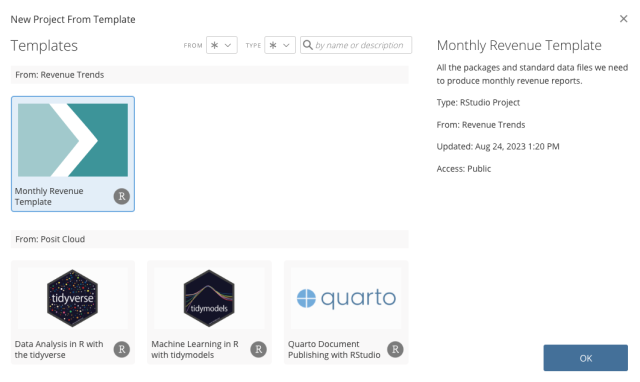Screen dimensions: 640x382
Task: Click the 'Monthly Revenue Template' details heading
Action: coord(519,45)
